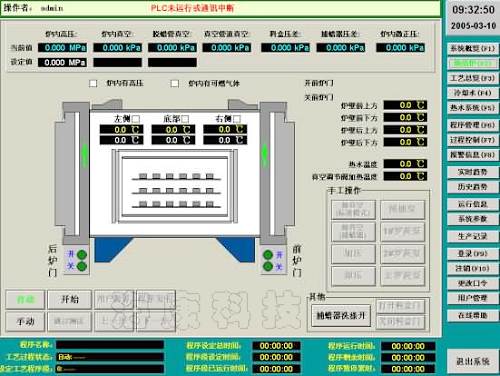
Task: Open 冷却水 (F4) page
Action: pos(473,93)
